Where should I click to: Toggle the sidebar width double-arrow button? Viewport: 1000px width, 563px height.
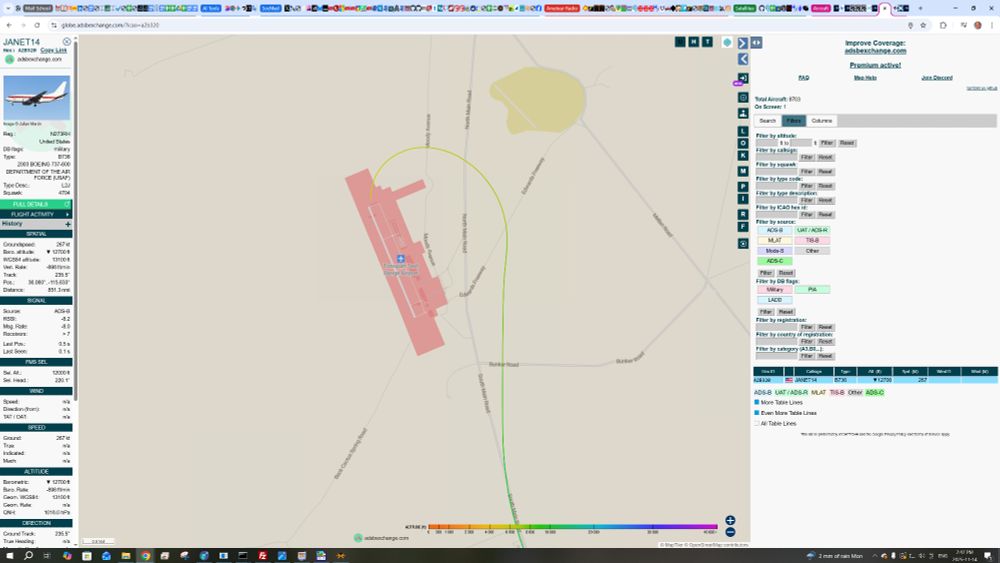756,43
